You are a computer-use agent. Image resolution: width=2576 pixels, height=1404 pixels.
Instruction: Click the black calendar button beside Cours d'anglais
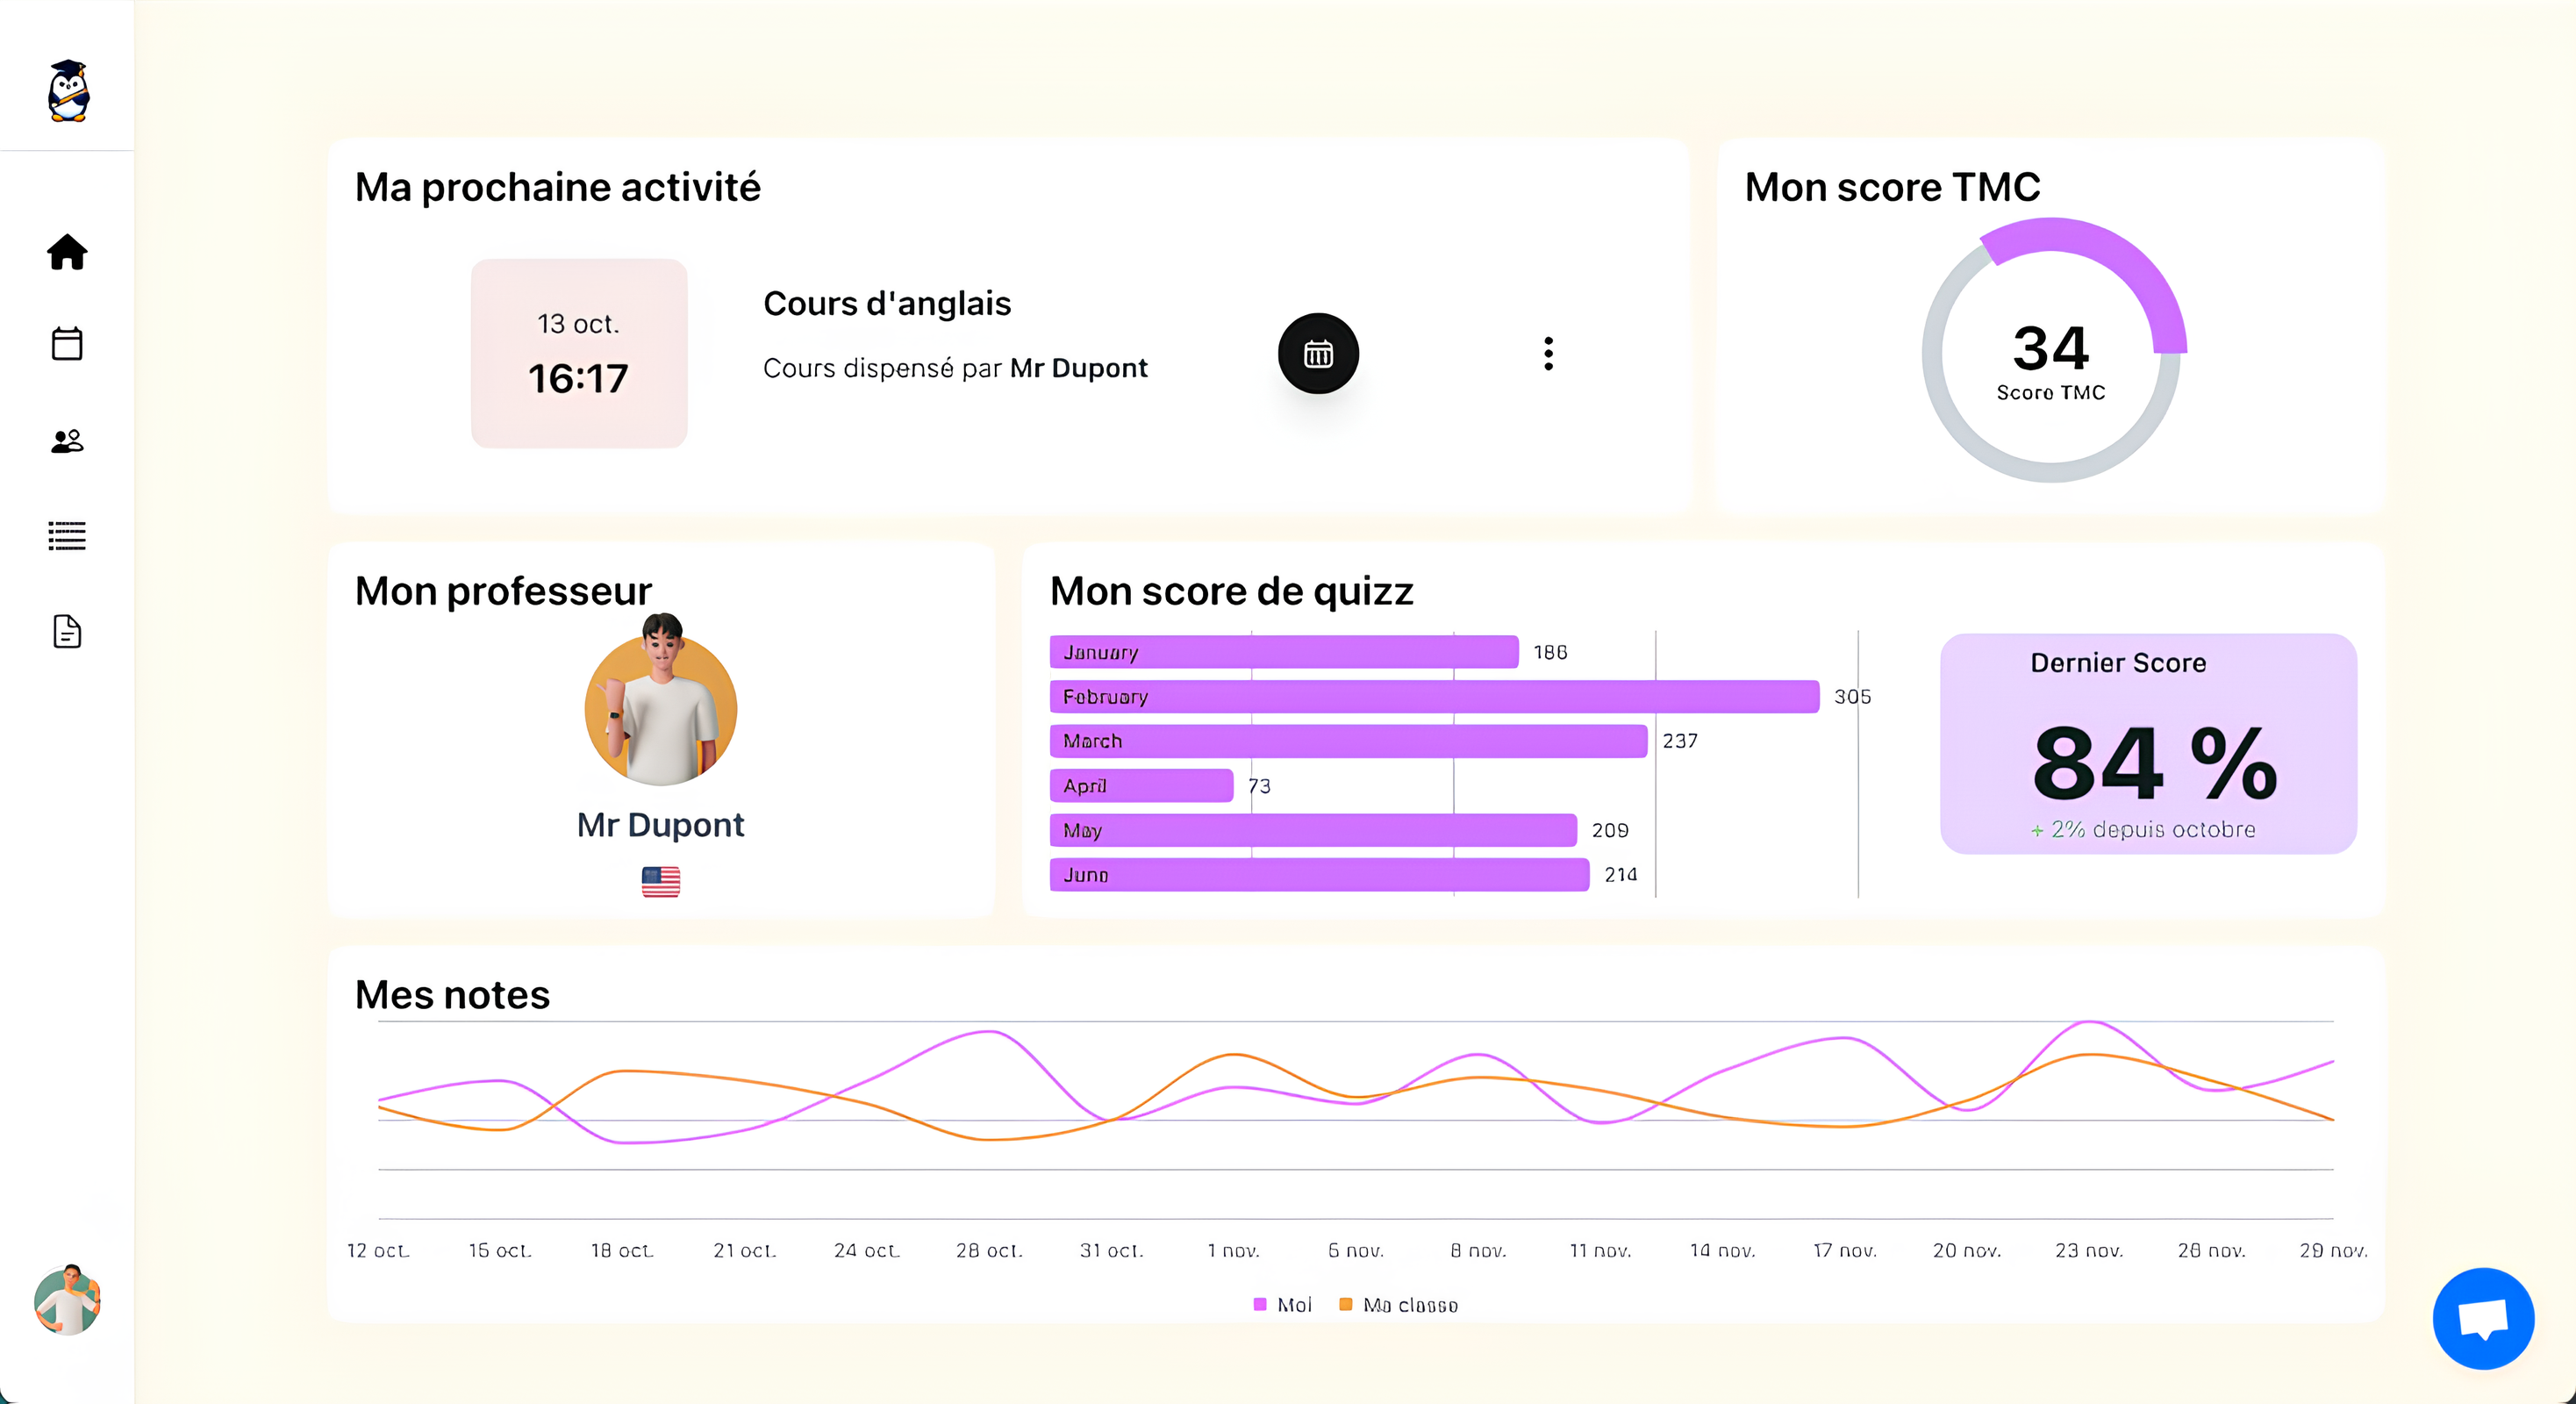coord(1318,353)
